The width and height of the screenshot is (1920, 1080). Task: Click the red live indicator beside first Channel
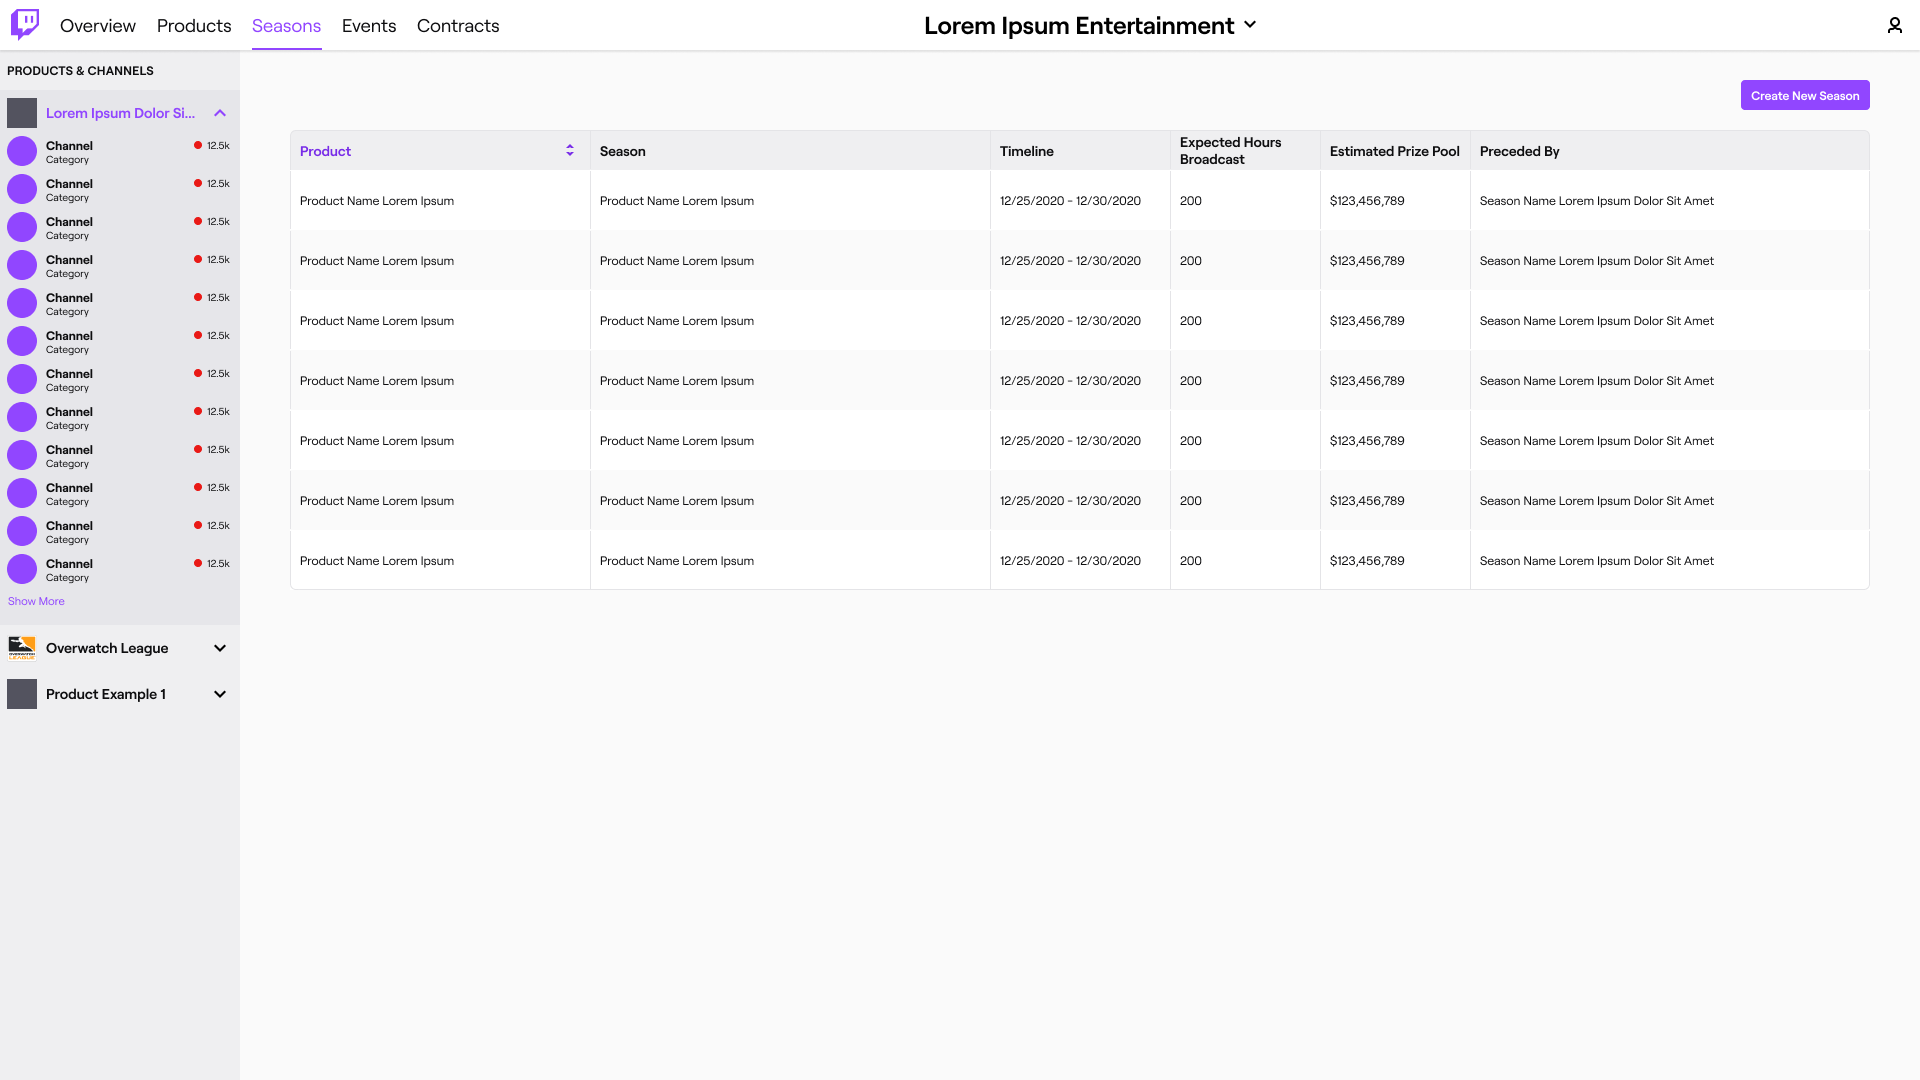tap(196, 145)
